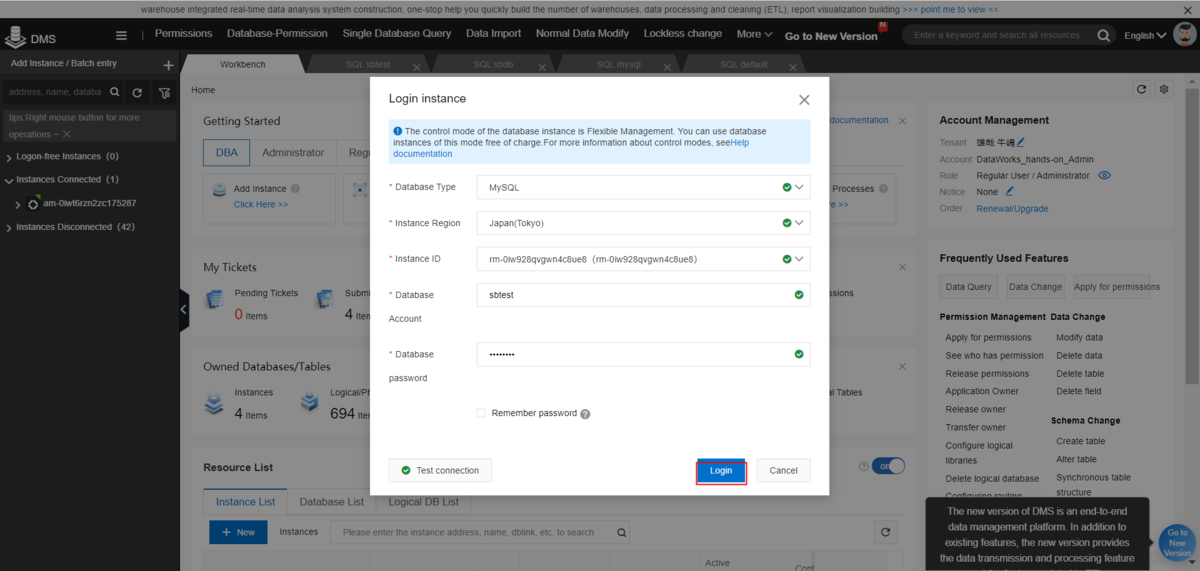Click the DMS logo icon
The image size is (1200, 571).
pos(15,38)
